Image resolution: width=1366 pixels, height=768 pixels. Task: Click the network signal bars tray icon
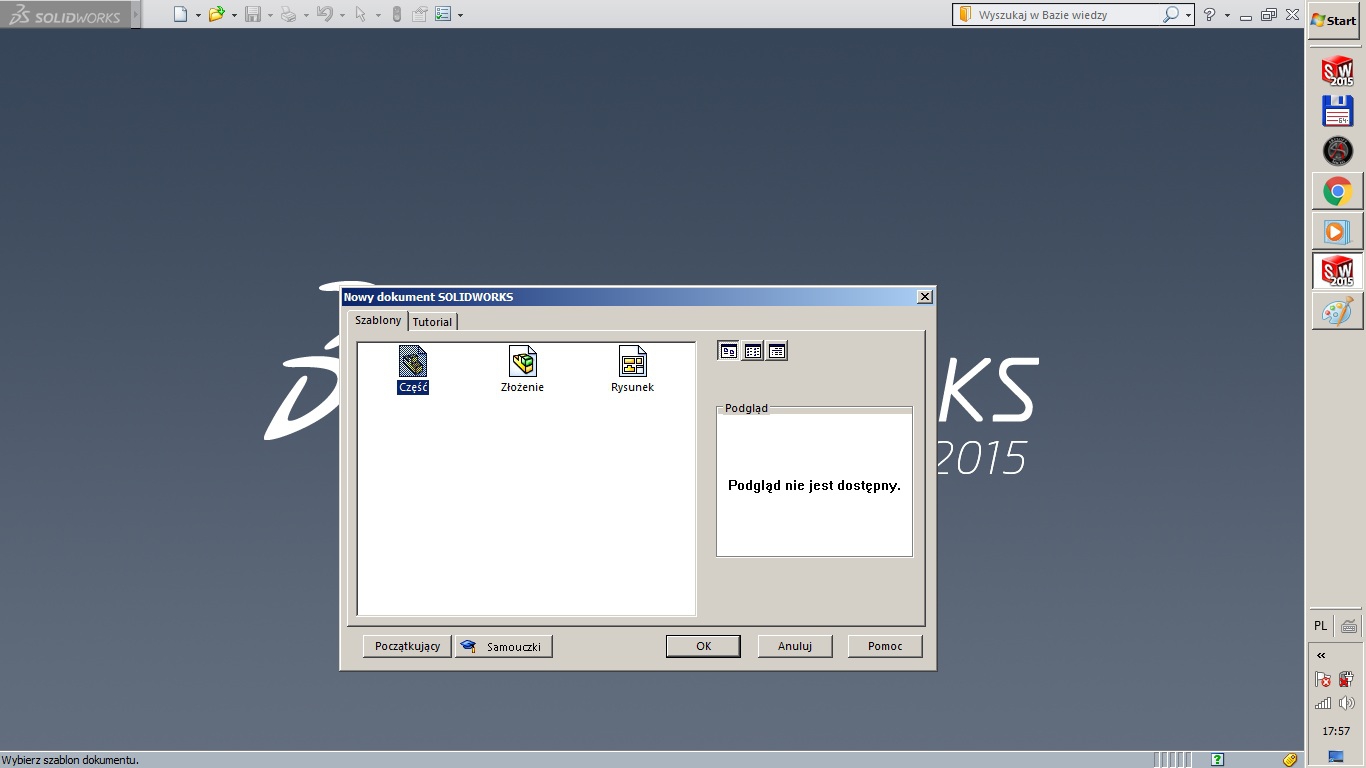[x=1323, y=703]
